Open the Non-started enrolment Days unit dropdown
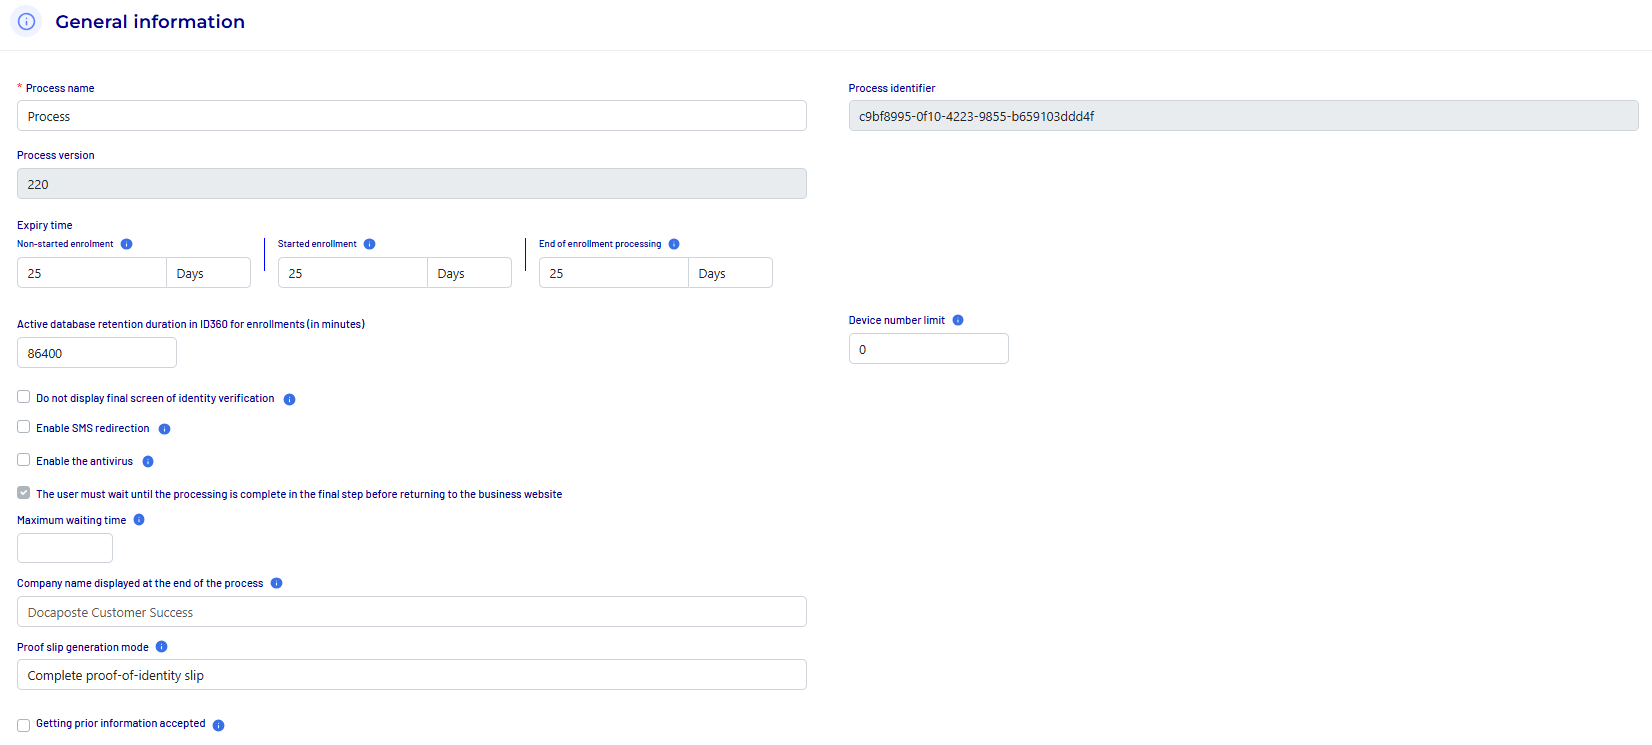Screen dimensions: 1652x745 pyautogui.click(x=208, y=273)
